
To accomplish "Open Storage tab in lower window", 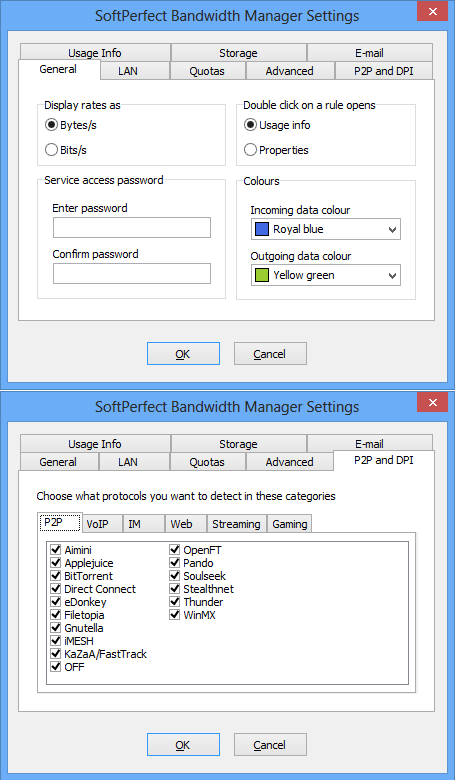I will (x=238, y=444).
